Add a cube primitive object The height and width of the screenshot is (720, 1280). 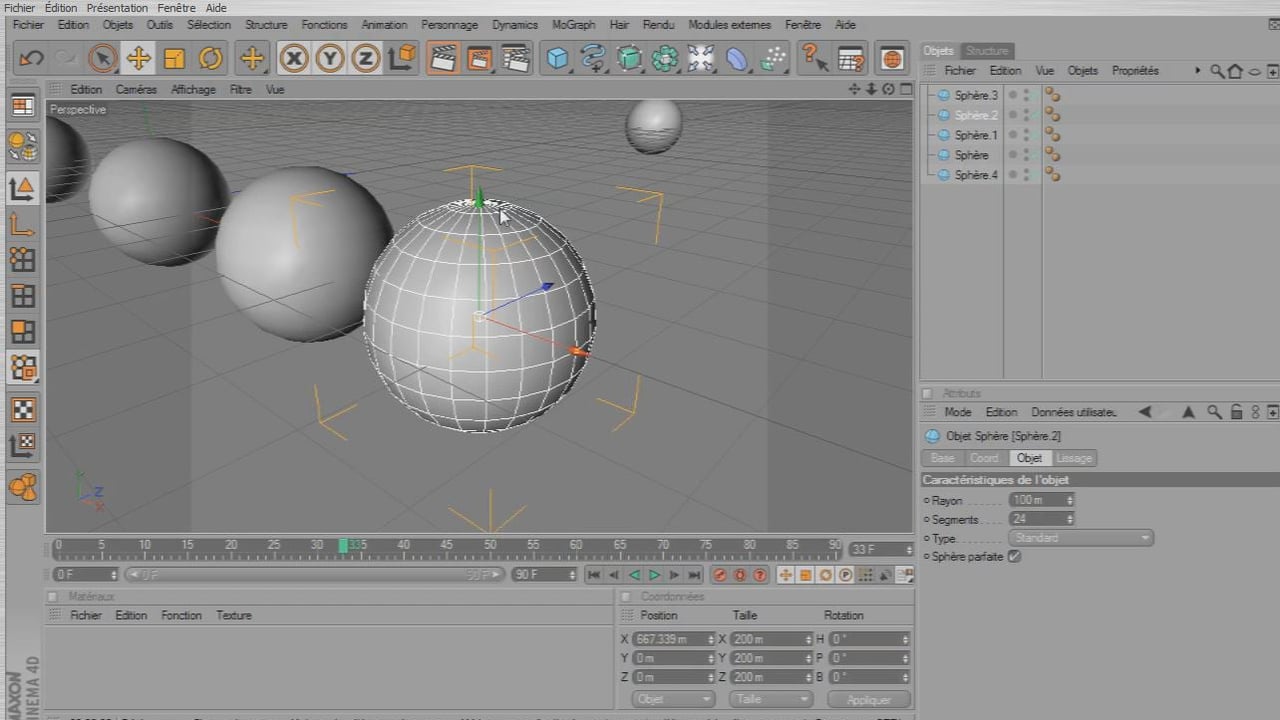[557, 59]
